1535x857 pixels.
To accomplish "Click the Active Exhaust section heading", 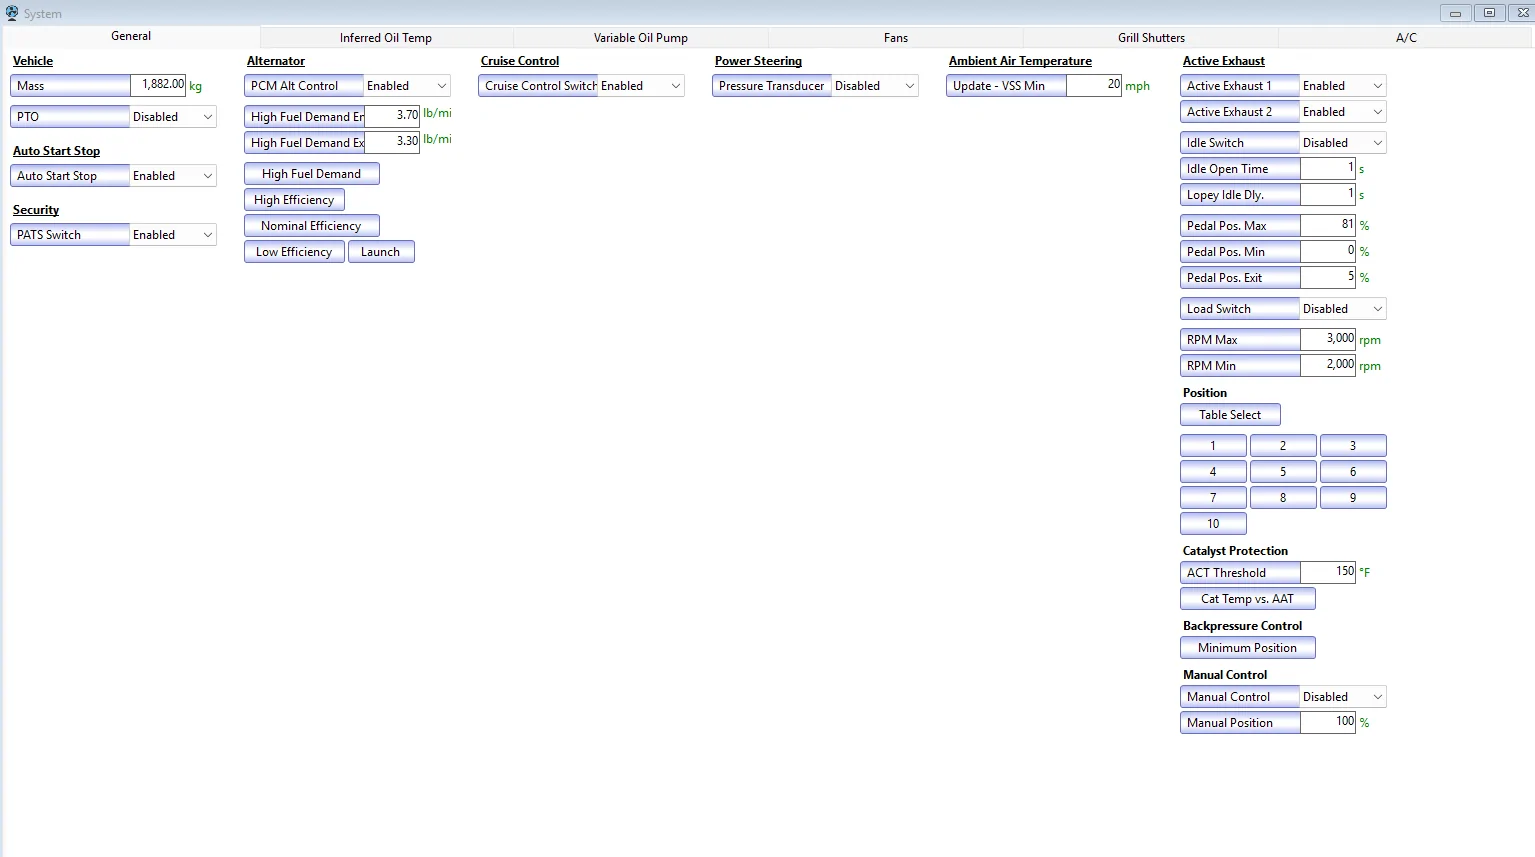I will pyautogui.click(x=1223, y=61).
